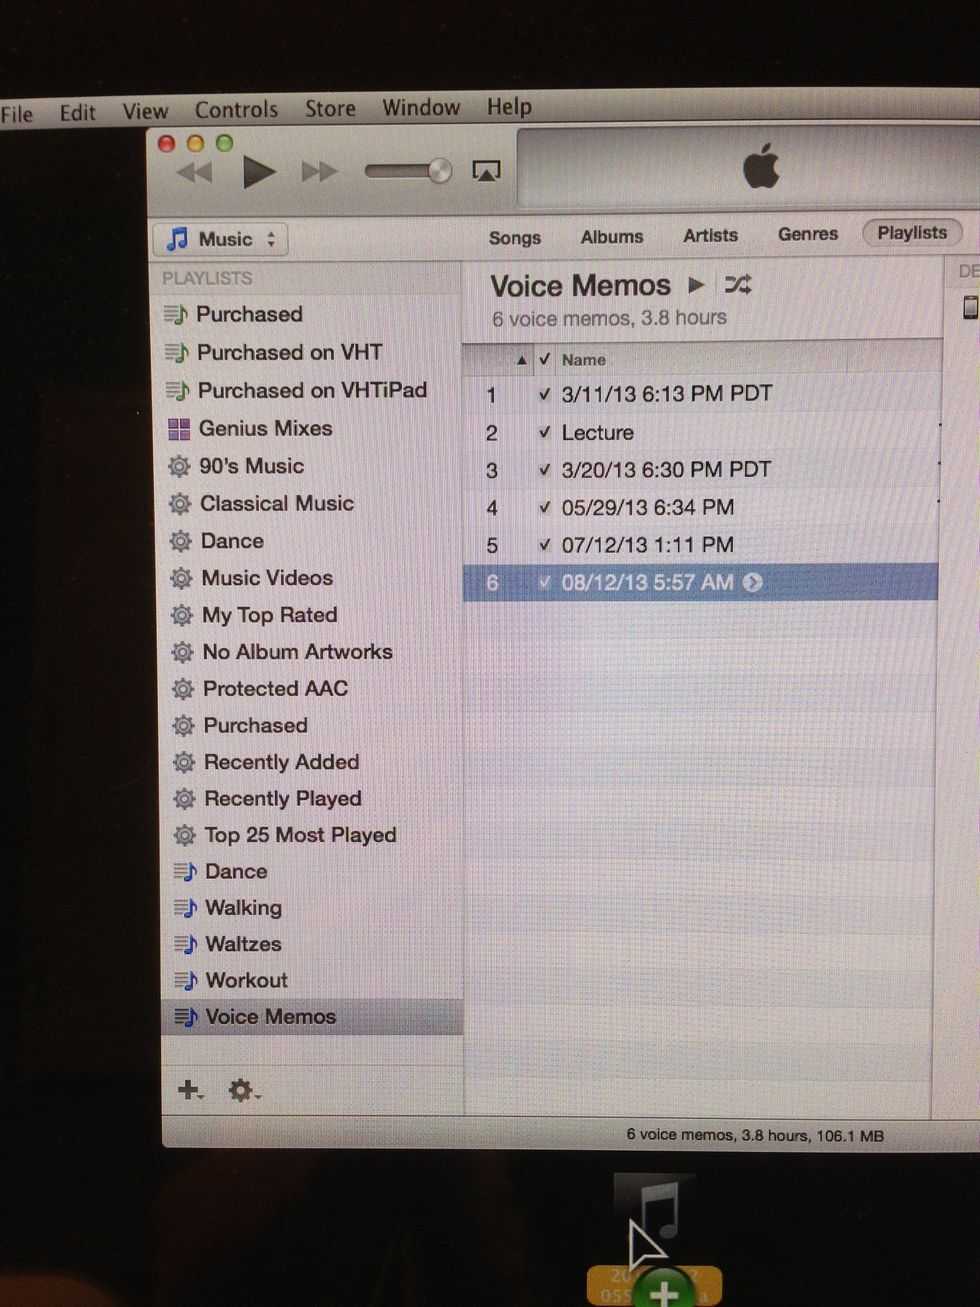Uncheck the 3/20/13 6:30 PM PDT memo

[x=544, y=469]
